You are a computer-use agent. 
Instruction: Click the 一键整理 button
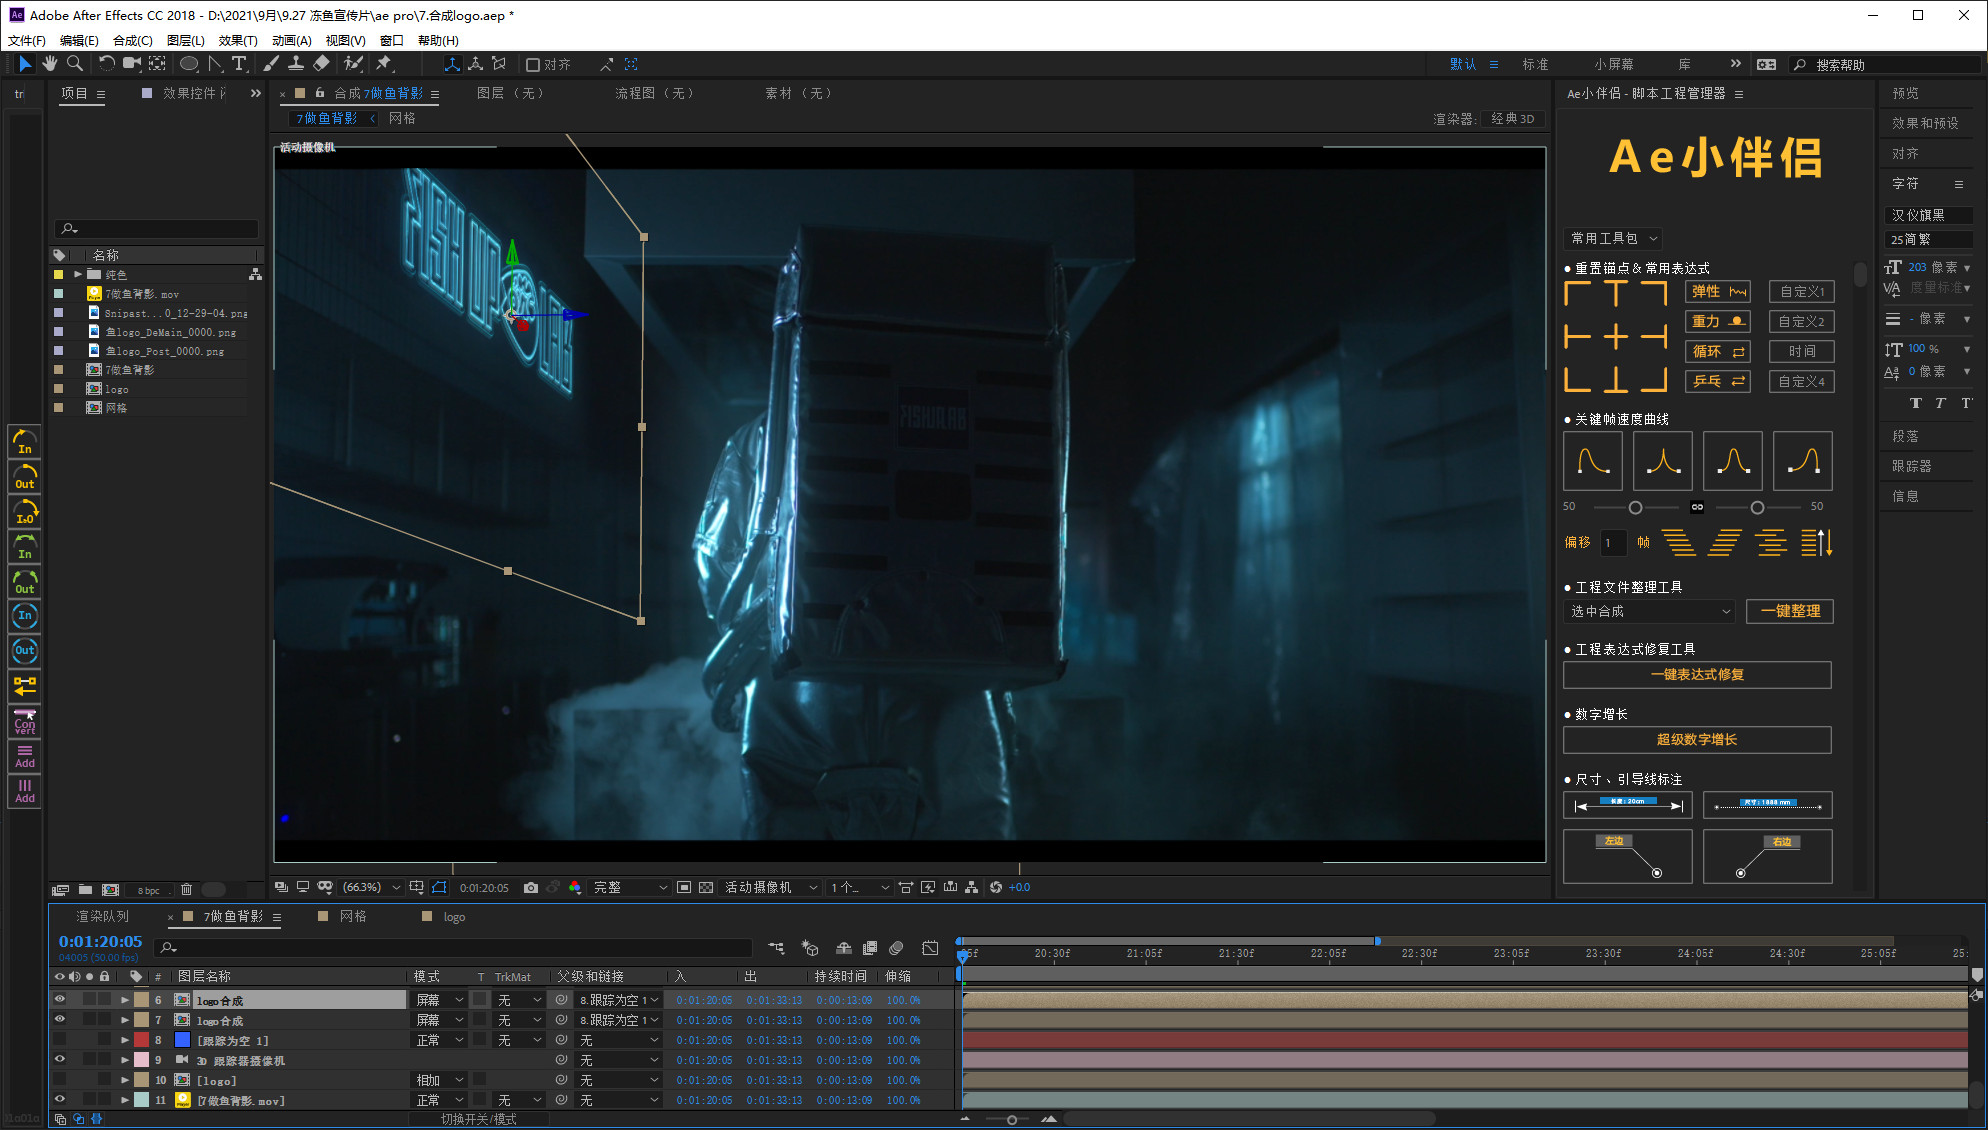point(1790,611)
